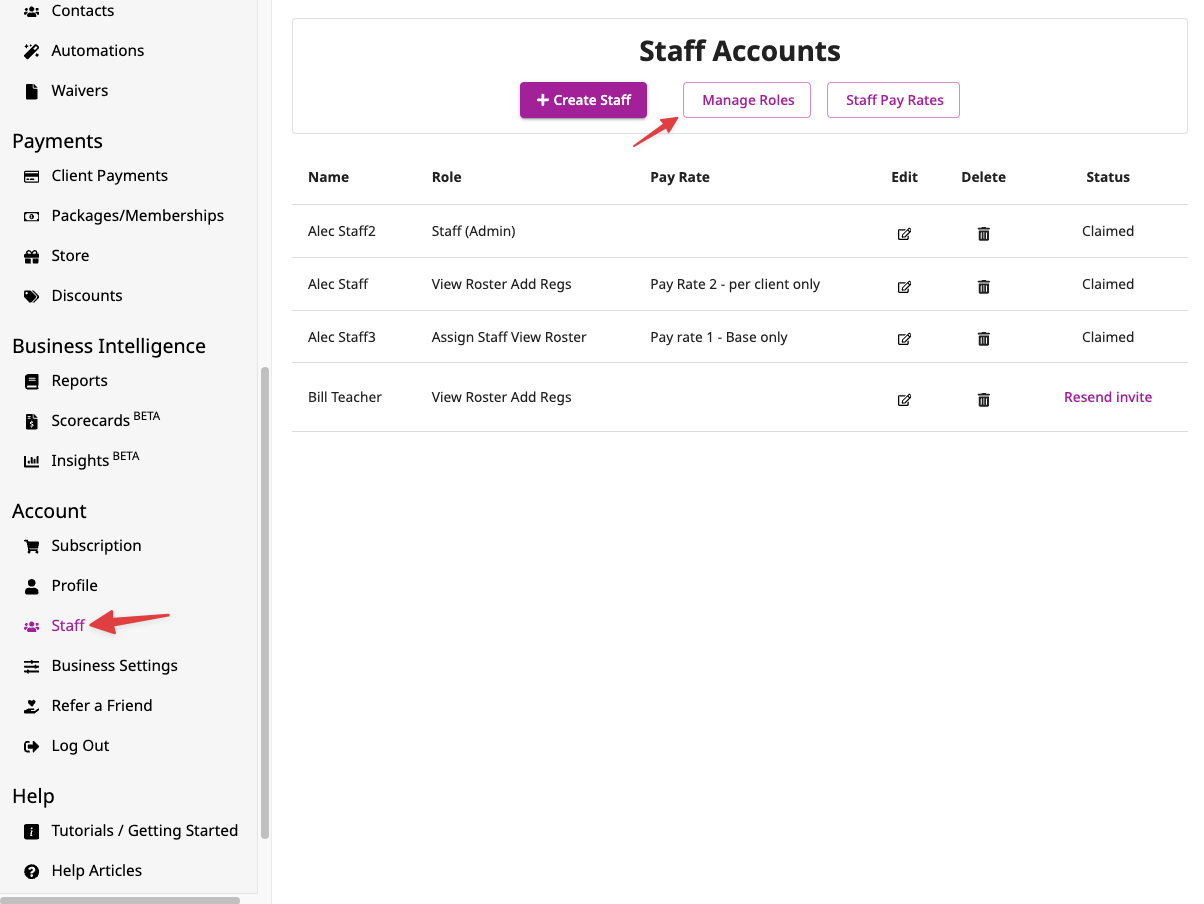
Task: Select 'Assign Staff View Roster' role cell
Action: 509,337
